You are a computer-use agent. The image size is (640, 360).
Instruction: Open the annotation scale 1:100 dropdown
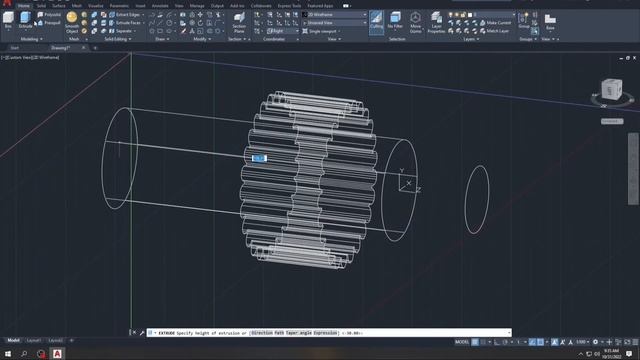582,342
